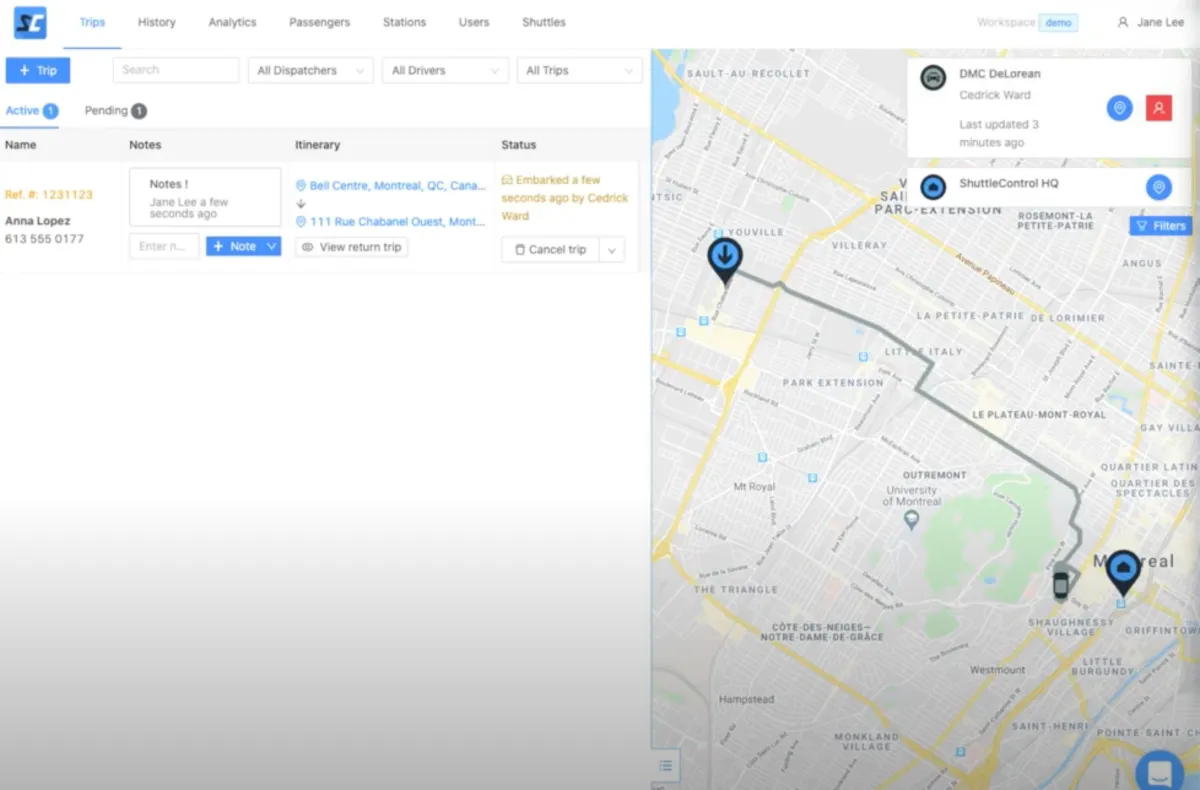Click the Notes column header

(145, 145)
